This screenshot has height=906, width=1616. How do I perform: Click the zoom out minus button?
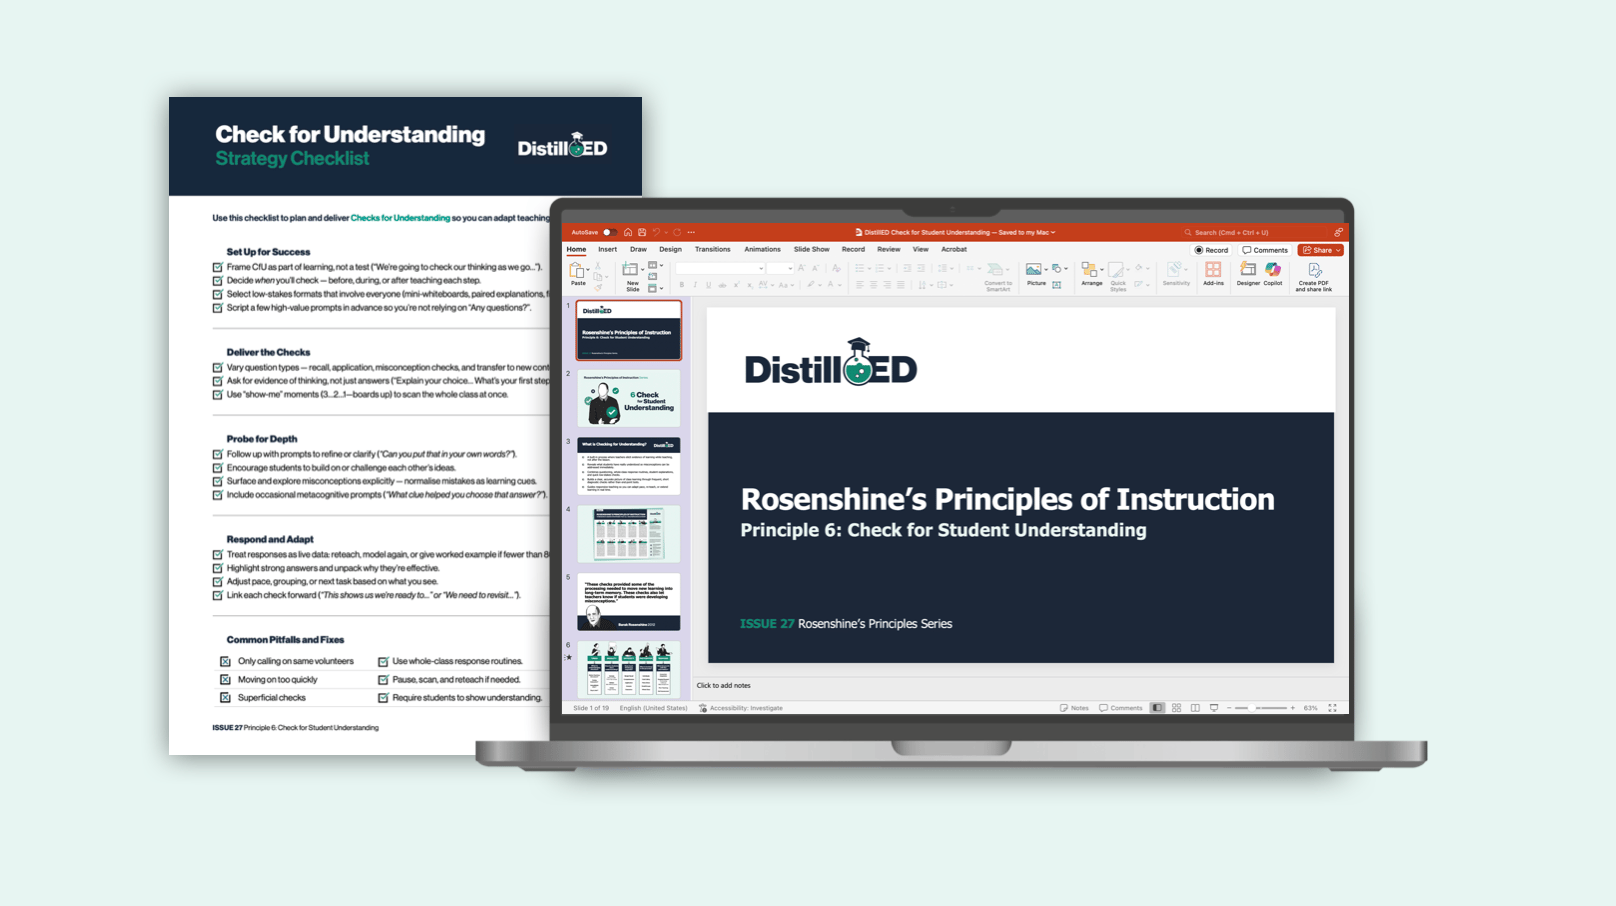1229,708
